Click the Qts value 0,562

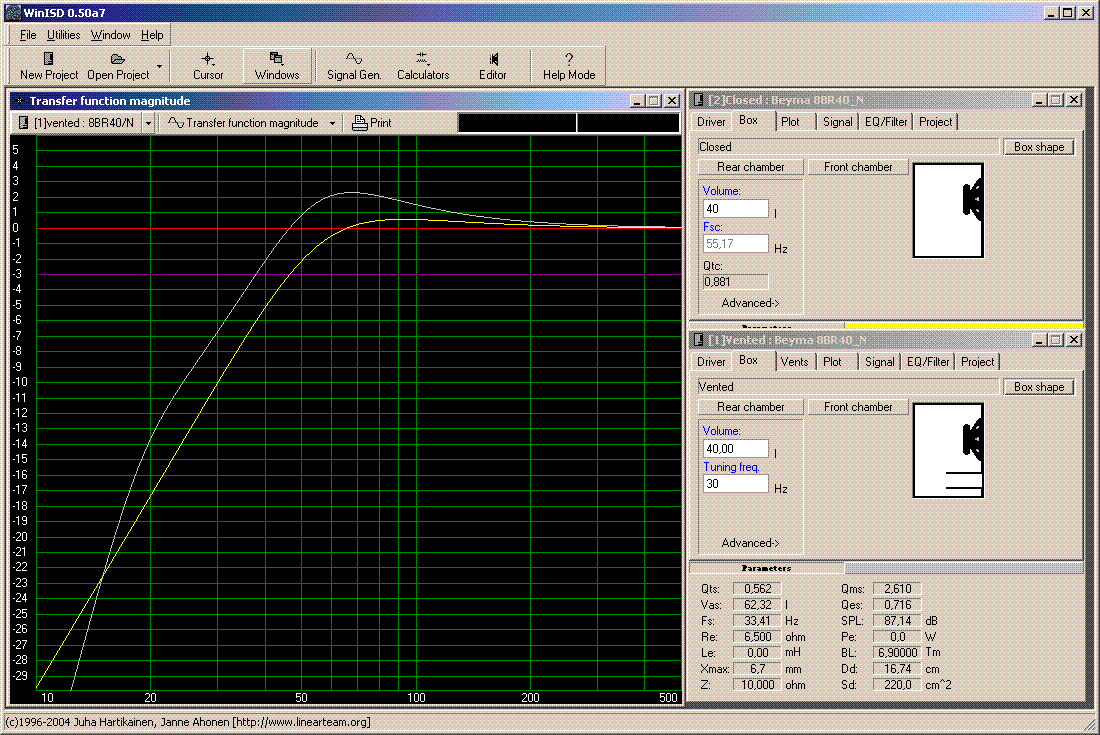[757, 589]
